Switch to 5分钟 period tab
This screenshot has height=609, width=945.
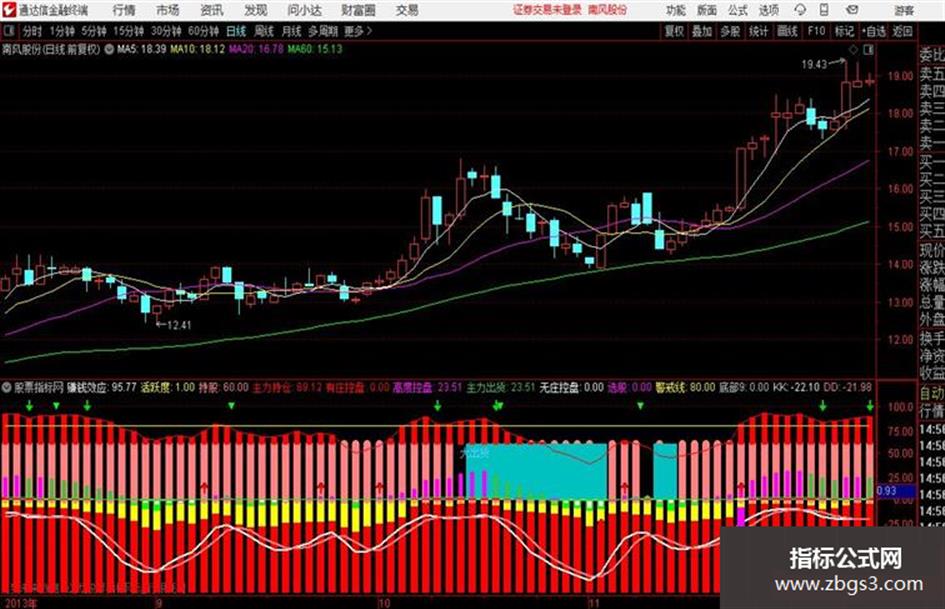[94, 31]
